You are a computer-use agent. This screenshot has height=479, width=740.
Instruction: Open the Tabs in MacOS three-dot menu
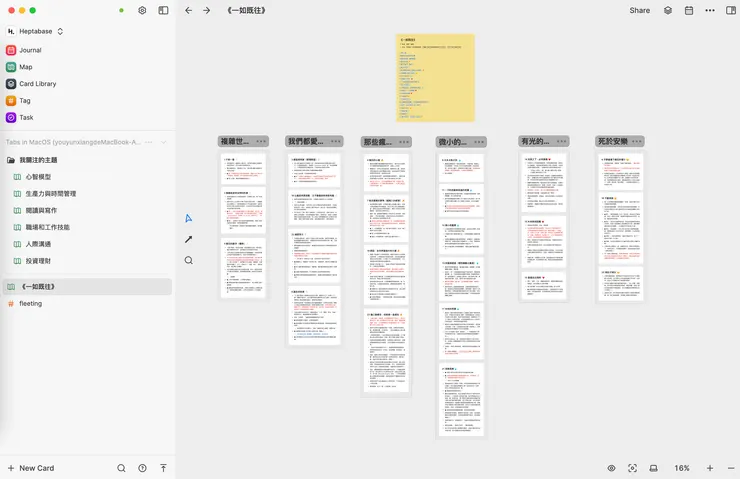click(x=149, y=142)
